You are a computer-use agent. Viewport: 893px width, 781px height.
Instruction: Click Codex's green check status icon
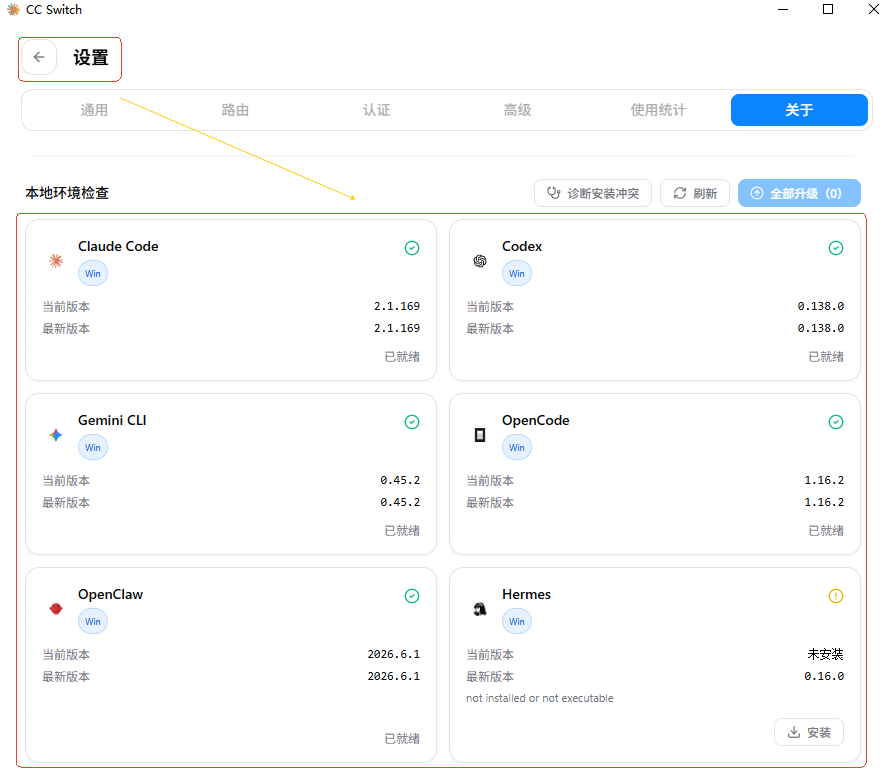pos(835,248)
